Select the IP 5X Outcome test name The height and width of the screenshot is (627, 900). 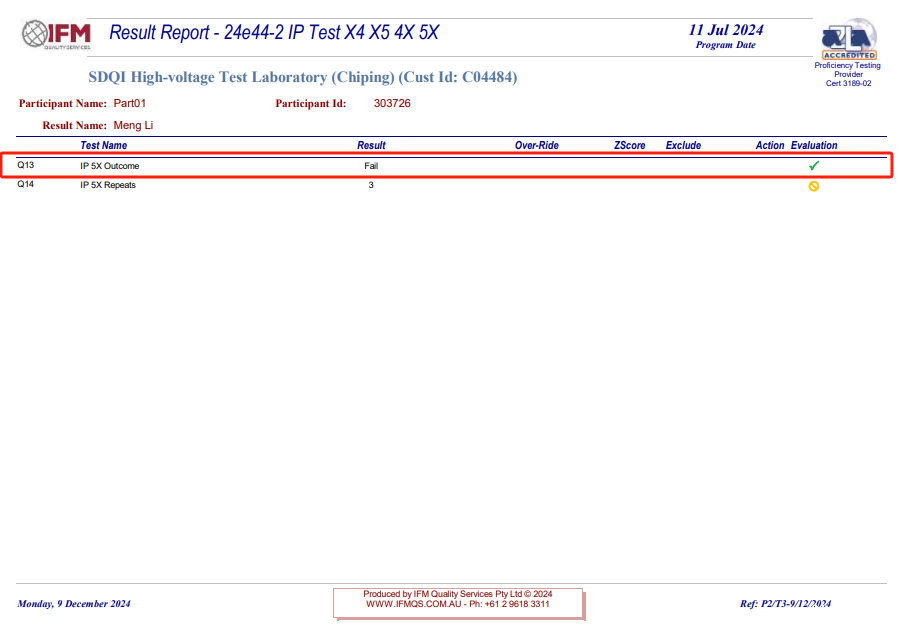click(110, 166)
